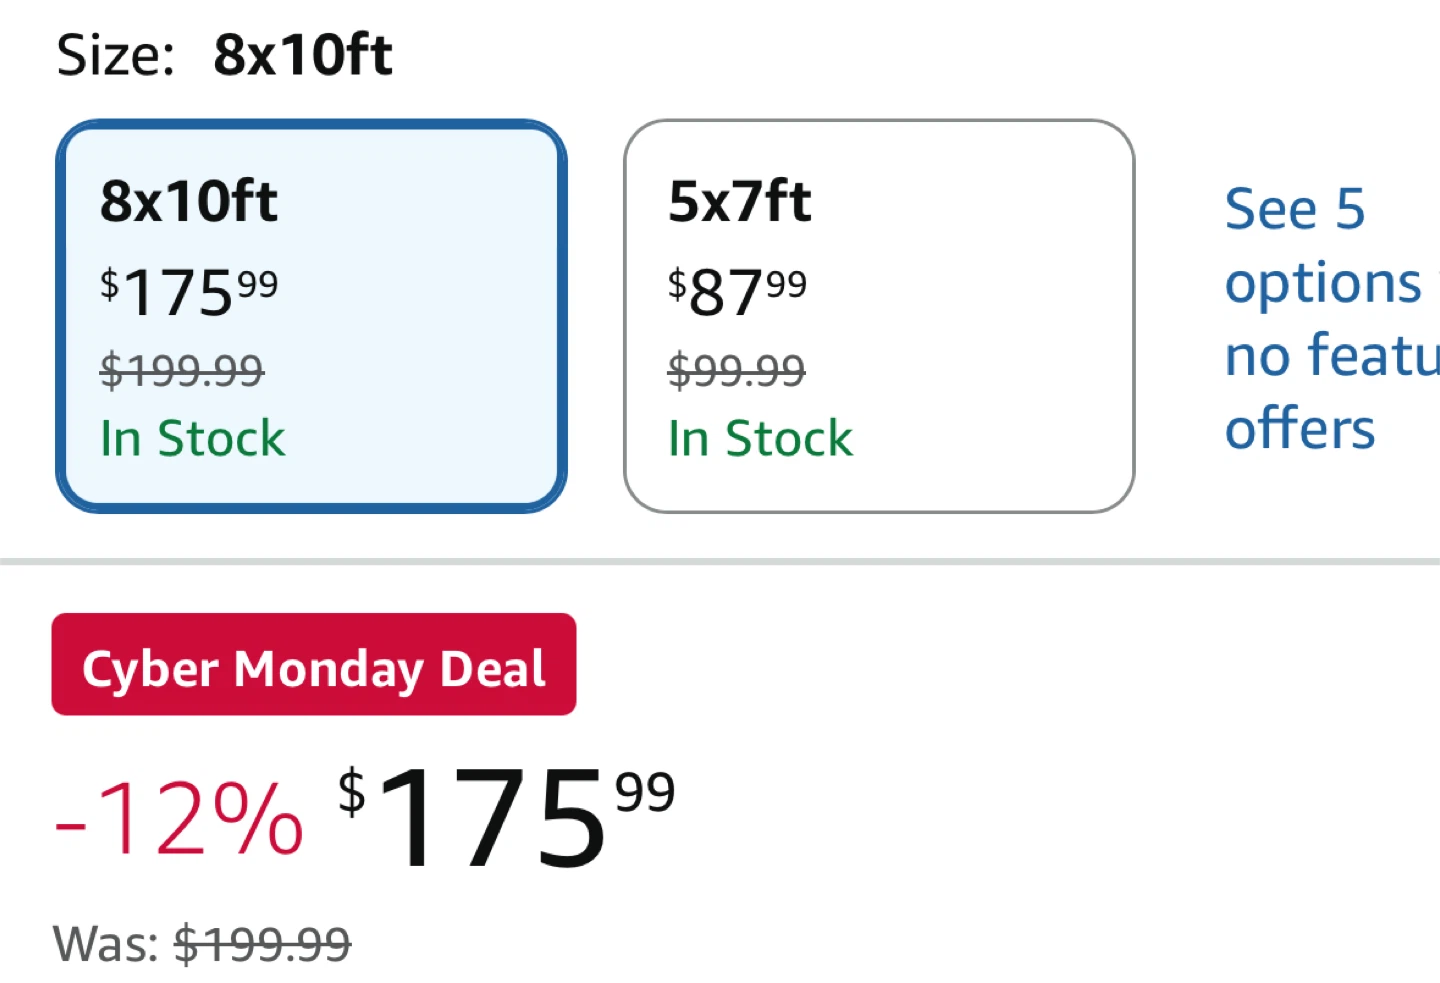This screenshot has width=1440, height=983.
Task: Click the struck-through $199.99 in the 8x10ft card
Action: (x=182, y=371)
